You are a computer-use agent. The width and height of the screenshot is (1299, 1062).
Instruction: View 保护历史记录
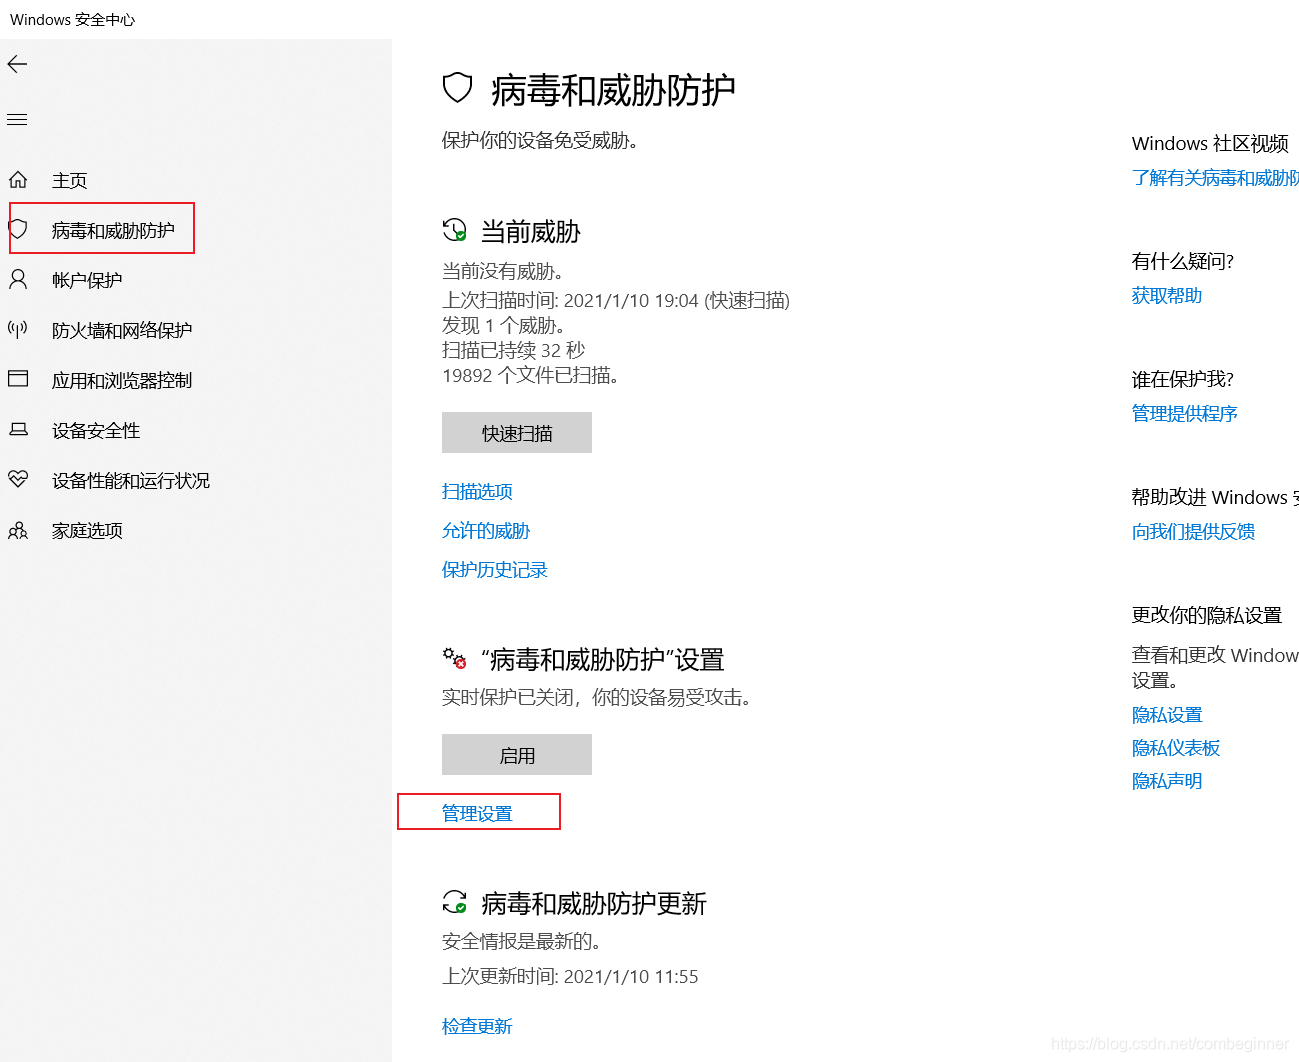[x=495, y=569]
